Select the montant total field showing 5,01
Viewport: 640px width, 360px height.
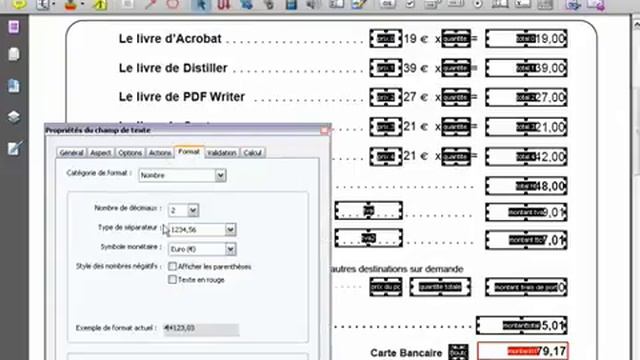522,325
